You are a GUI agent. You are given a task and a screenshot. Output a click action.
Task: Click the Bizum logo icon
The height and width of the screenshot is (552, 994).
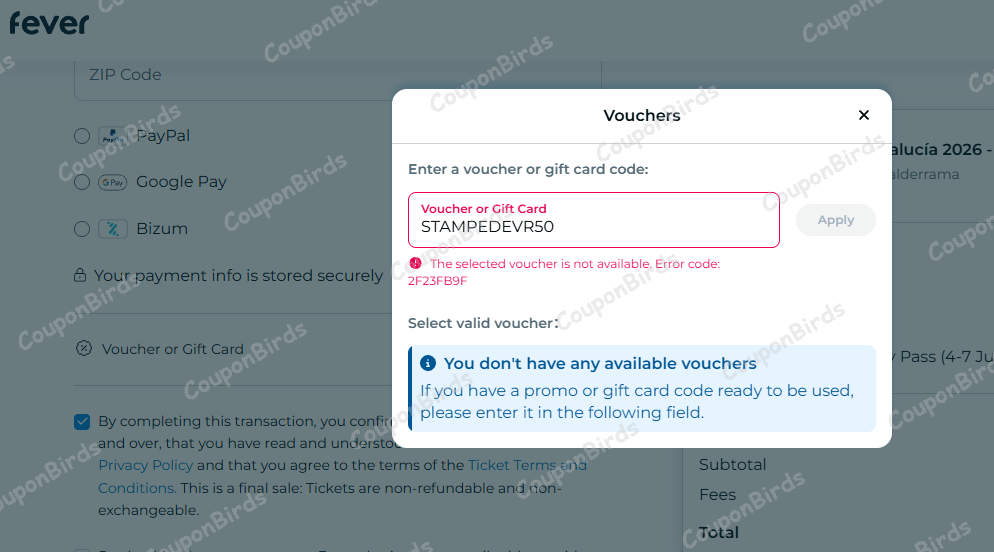[x=113, y=229]
